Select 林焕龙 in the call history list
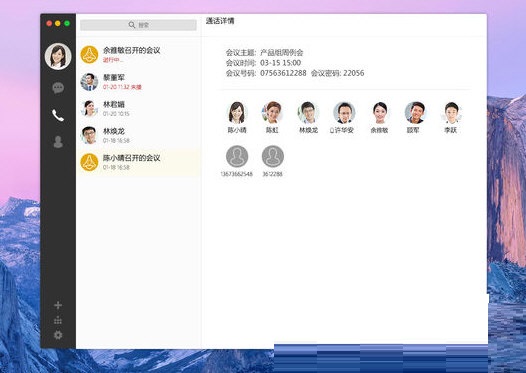Image resolution: width=526 pixels, height=373 pixels. click(x=138, y=135)
